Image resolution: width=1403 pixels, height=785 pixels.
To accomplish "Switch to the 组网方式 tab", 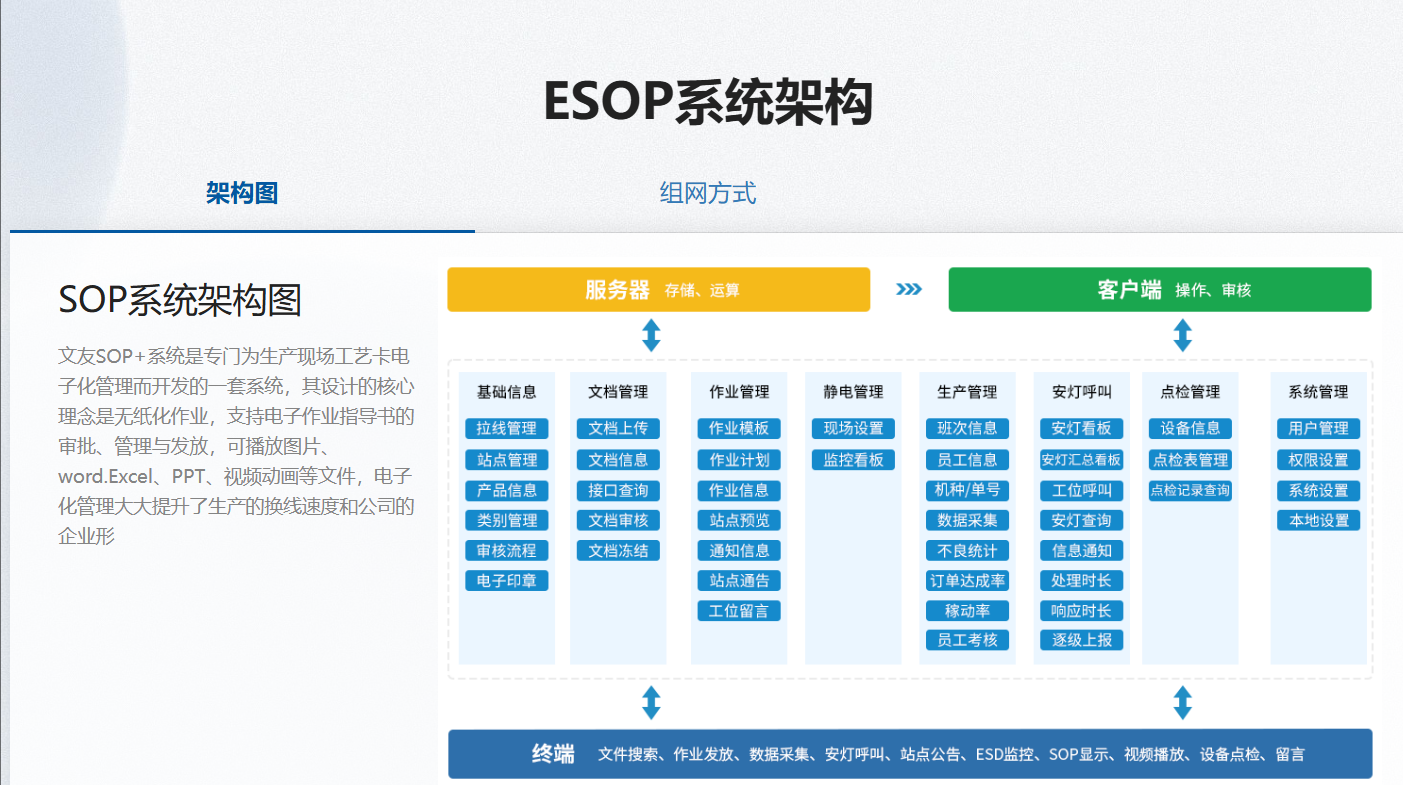I will click(707, 193).
